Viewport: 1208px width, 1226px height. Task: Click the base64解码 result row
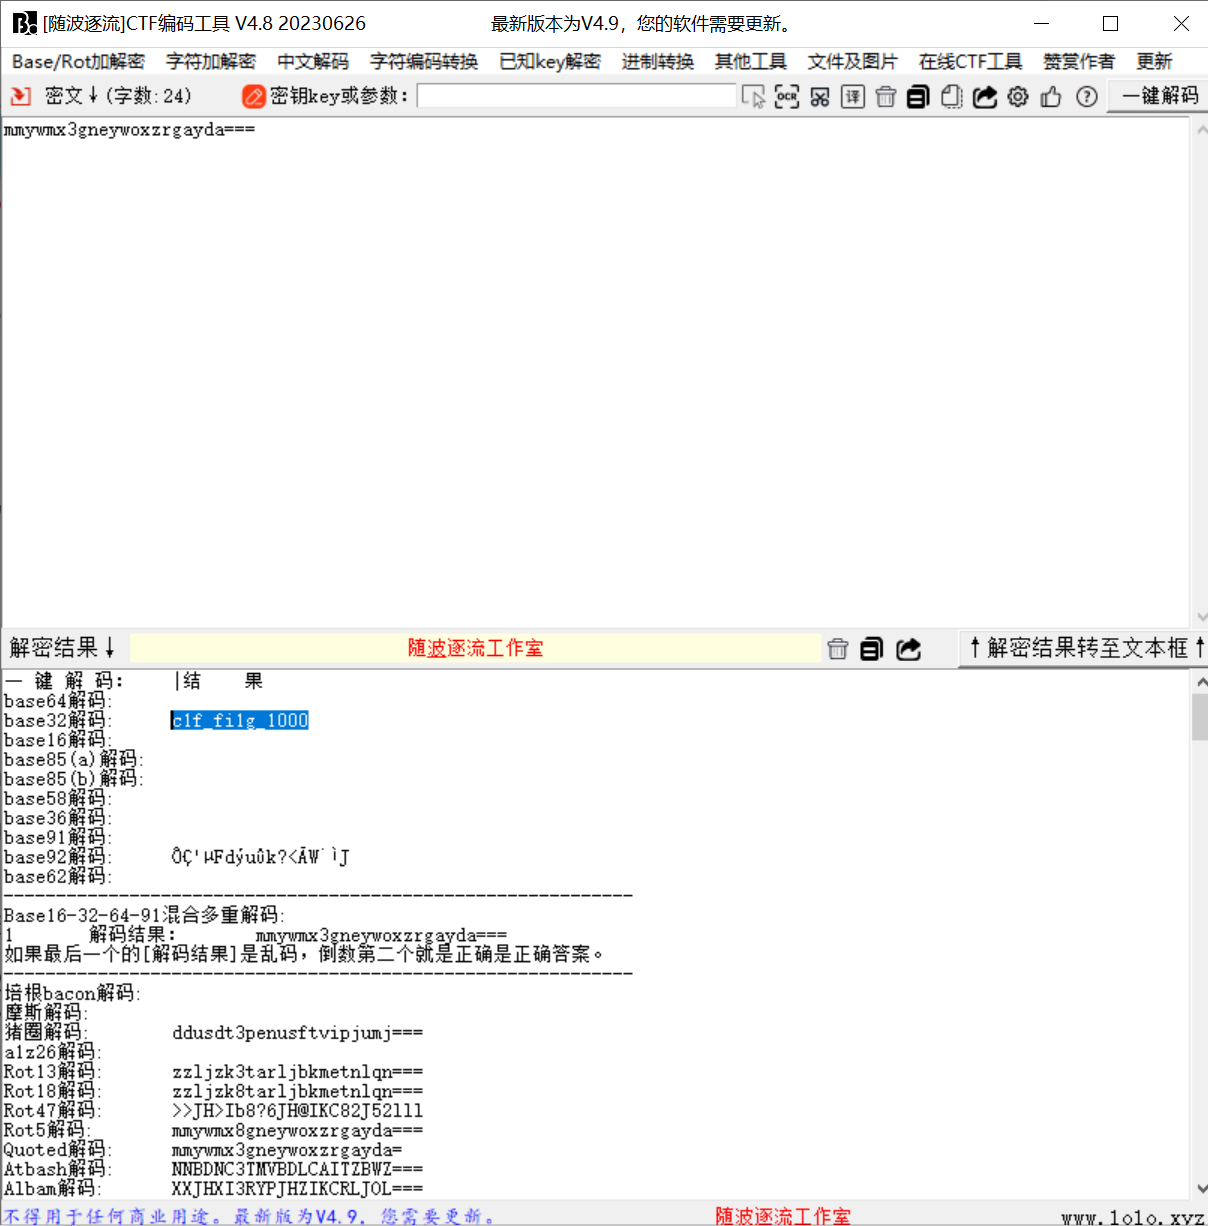pyautogui.click(x=58, y=701)
